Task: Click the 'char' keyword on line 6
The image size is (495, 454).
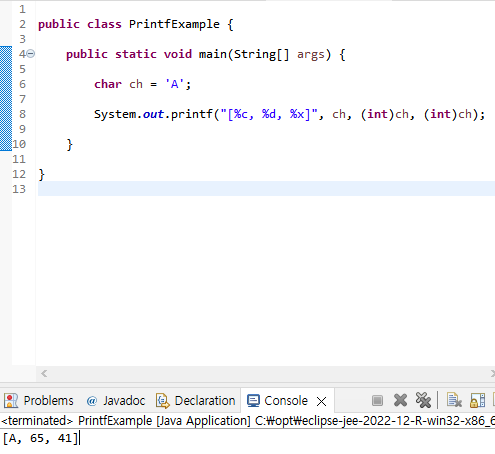Action: [108, 84]
